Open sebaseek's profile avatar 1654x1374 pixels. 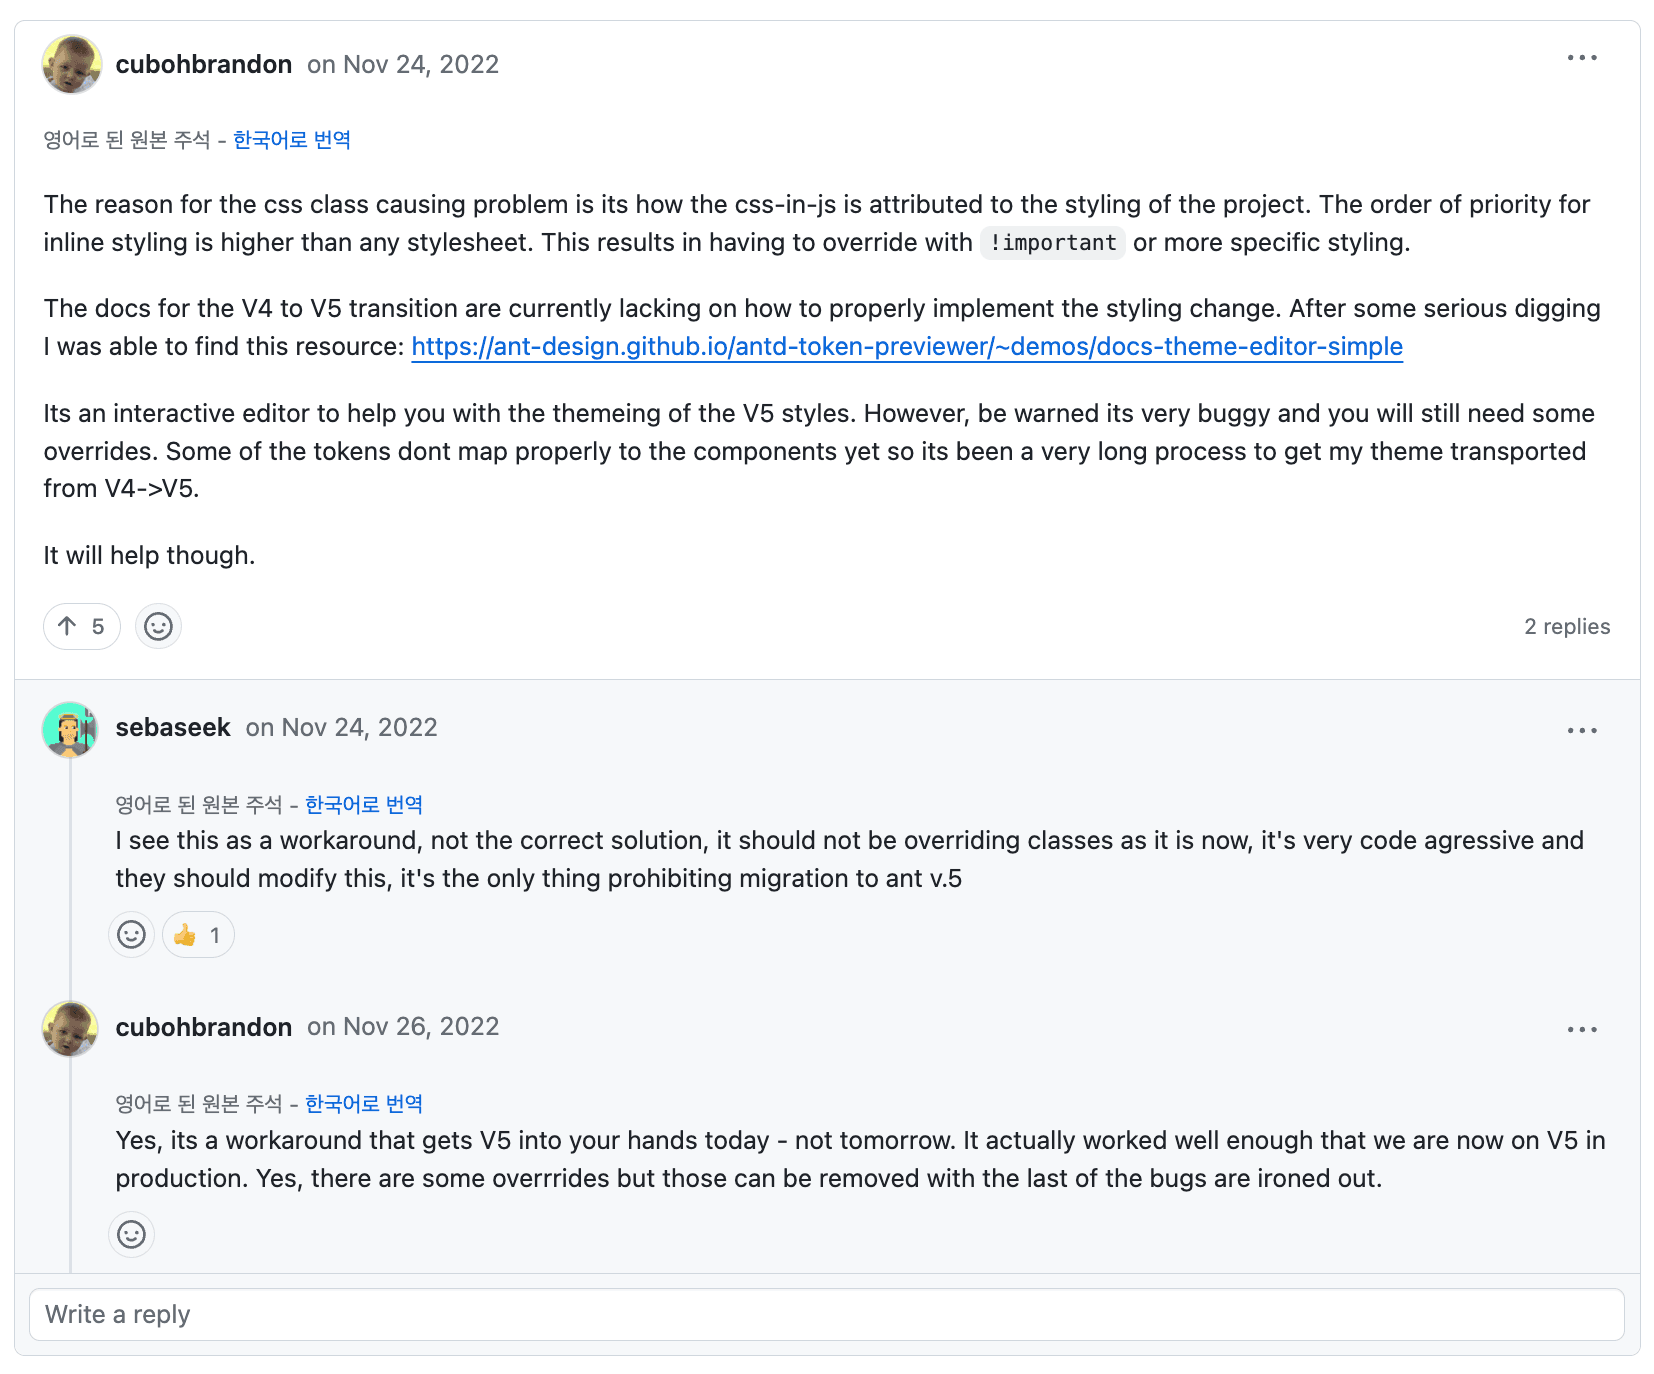pyautogui.click(x=70, y=729)
